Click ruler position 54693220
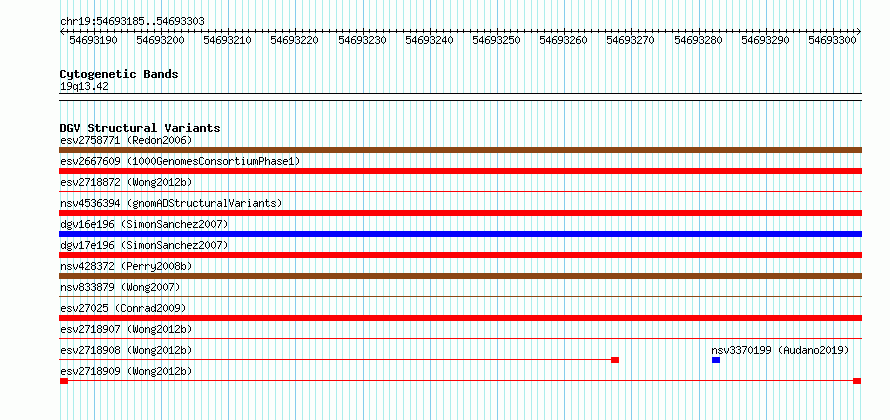This screenshot has width=890, height=420. pos(295,40)
